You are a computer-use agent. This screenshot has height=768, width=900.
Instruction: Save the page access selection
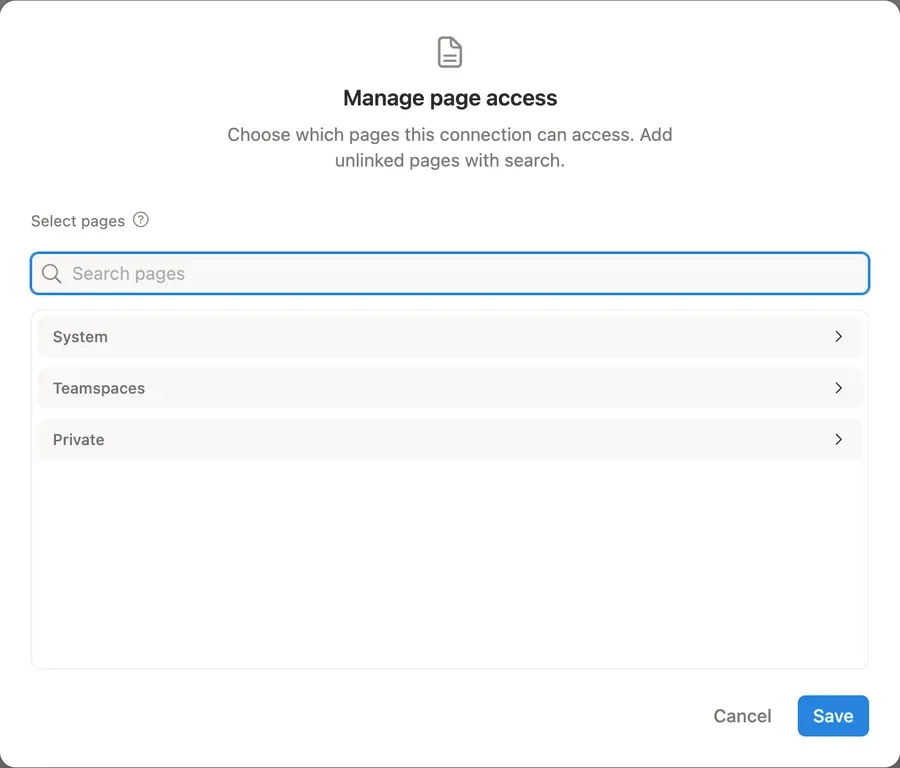833,716
